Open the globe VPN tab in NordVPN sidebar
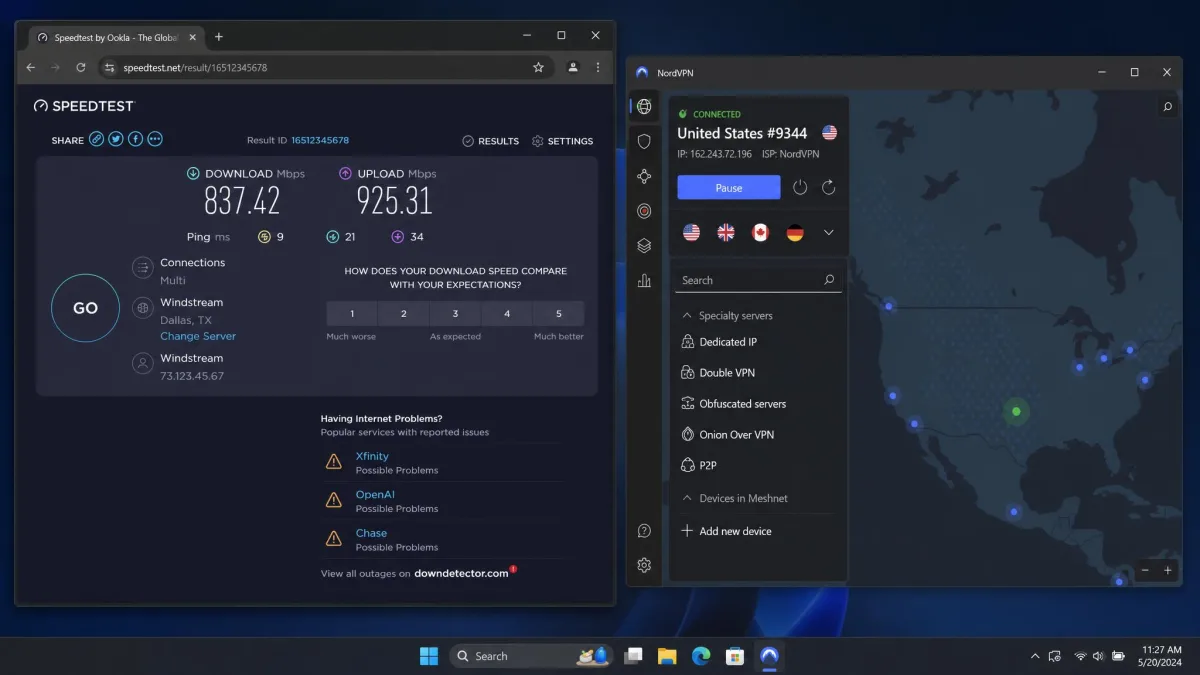1200x675 pixels. (644, 107)
